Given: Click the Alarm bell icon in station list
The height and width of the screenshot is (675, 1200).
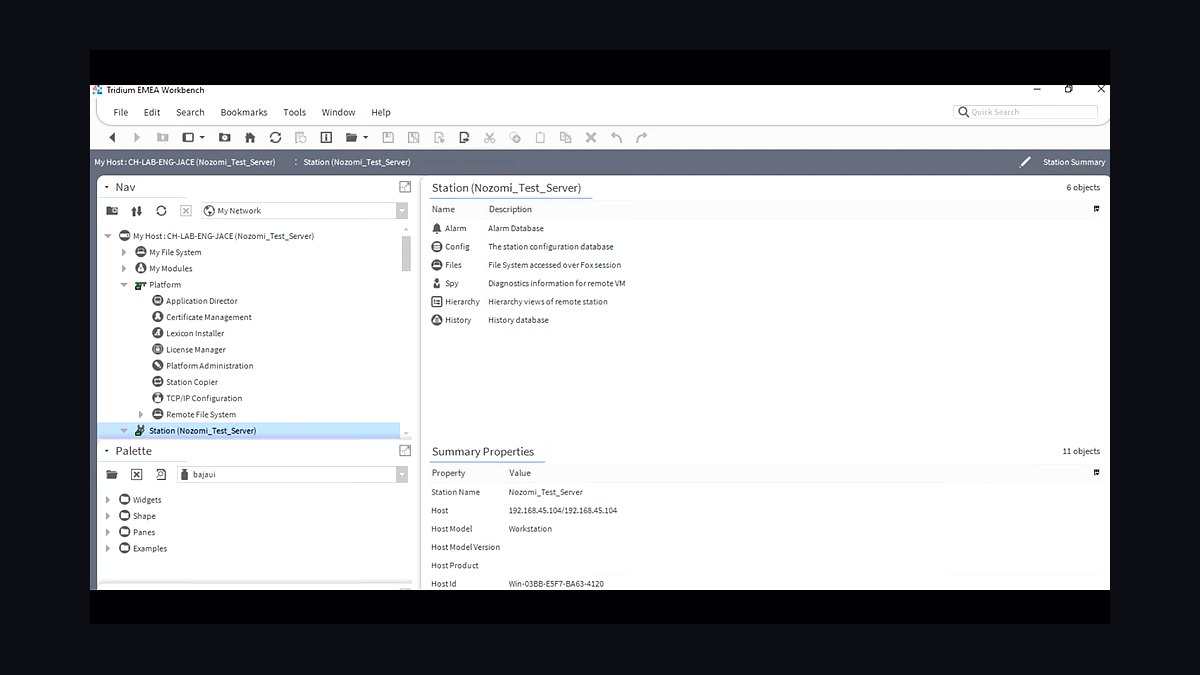Looking at the screenshot, I should tap(437, 228).
